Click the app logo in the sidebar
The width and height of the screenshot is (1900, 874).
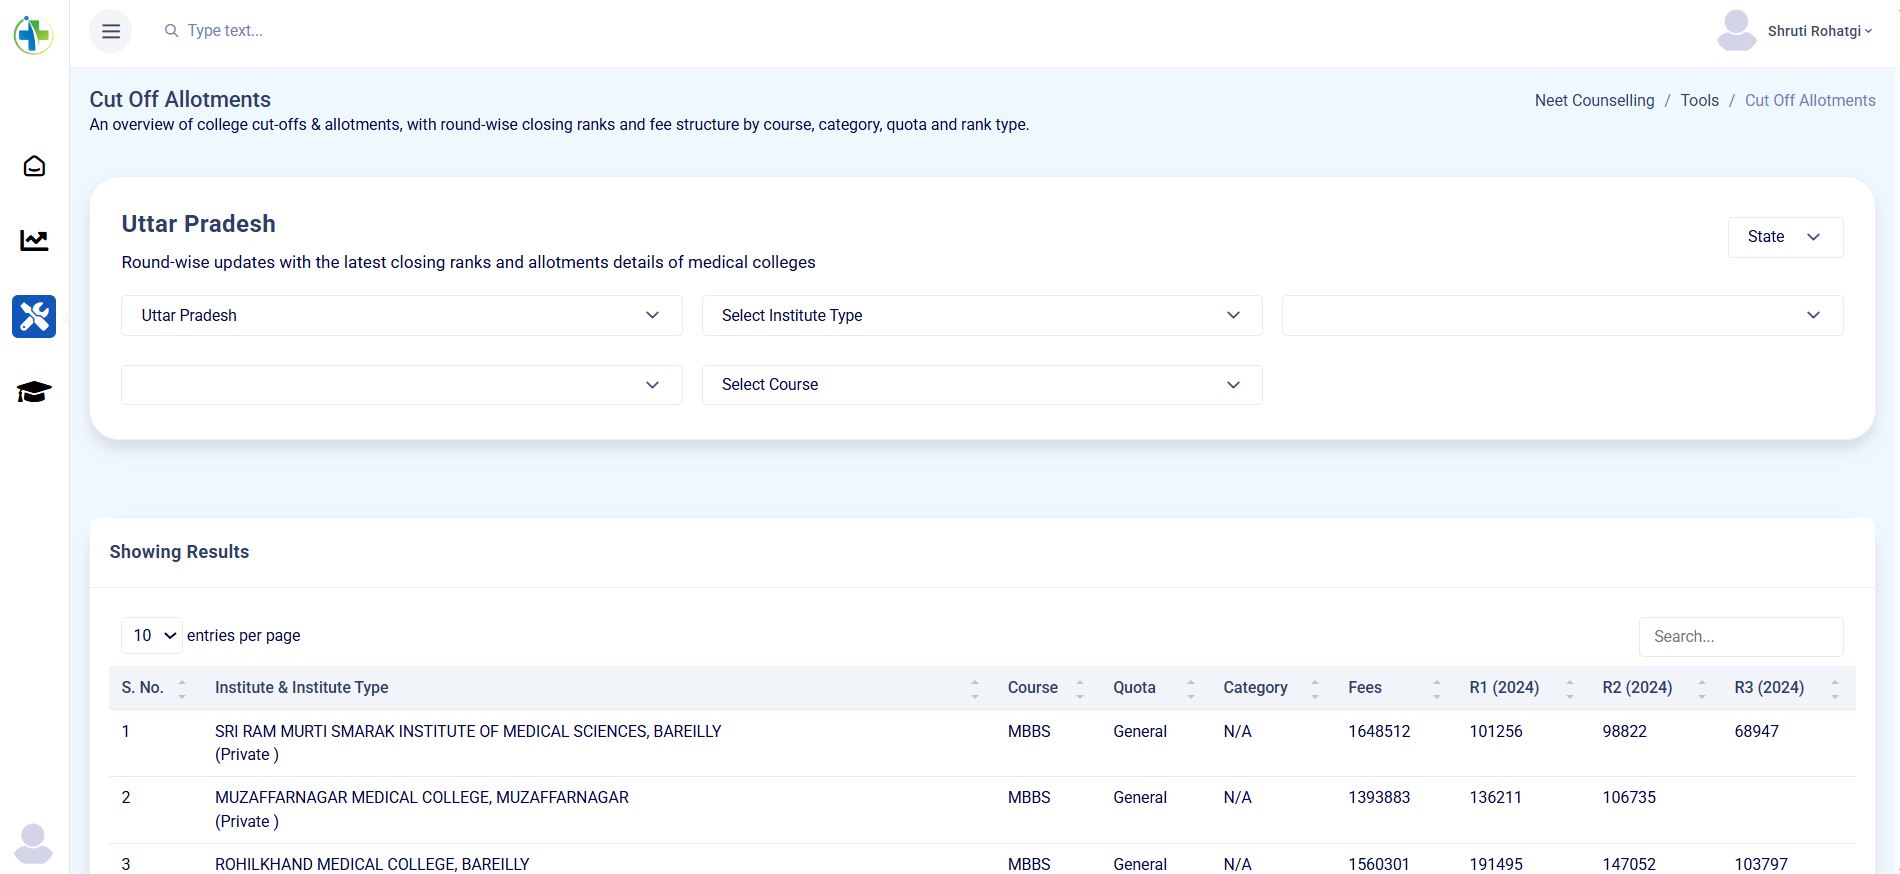[33, 35]
